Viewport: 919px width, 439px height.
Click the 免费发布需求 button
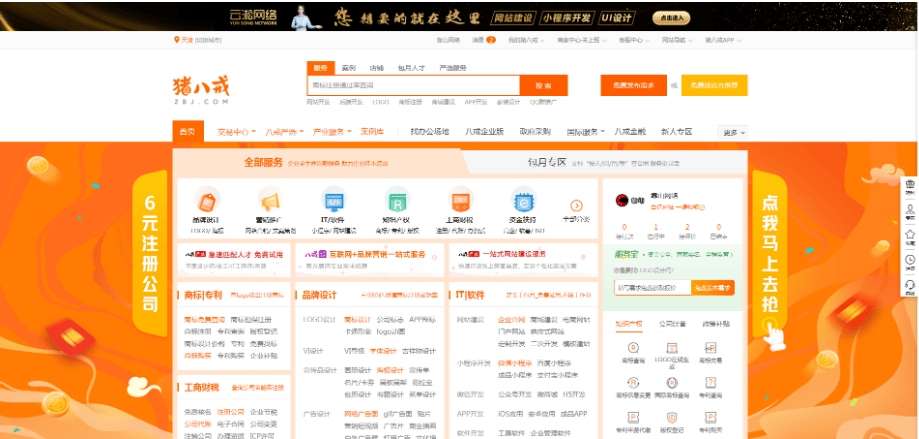point(633,86)
